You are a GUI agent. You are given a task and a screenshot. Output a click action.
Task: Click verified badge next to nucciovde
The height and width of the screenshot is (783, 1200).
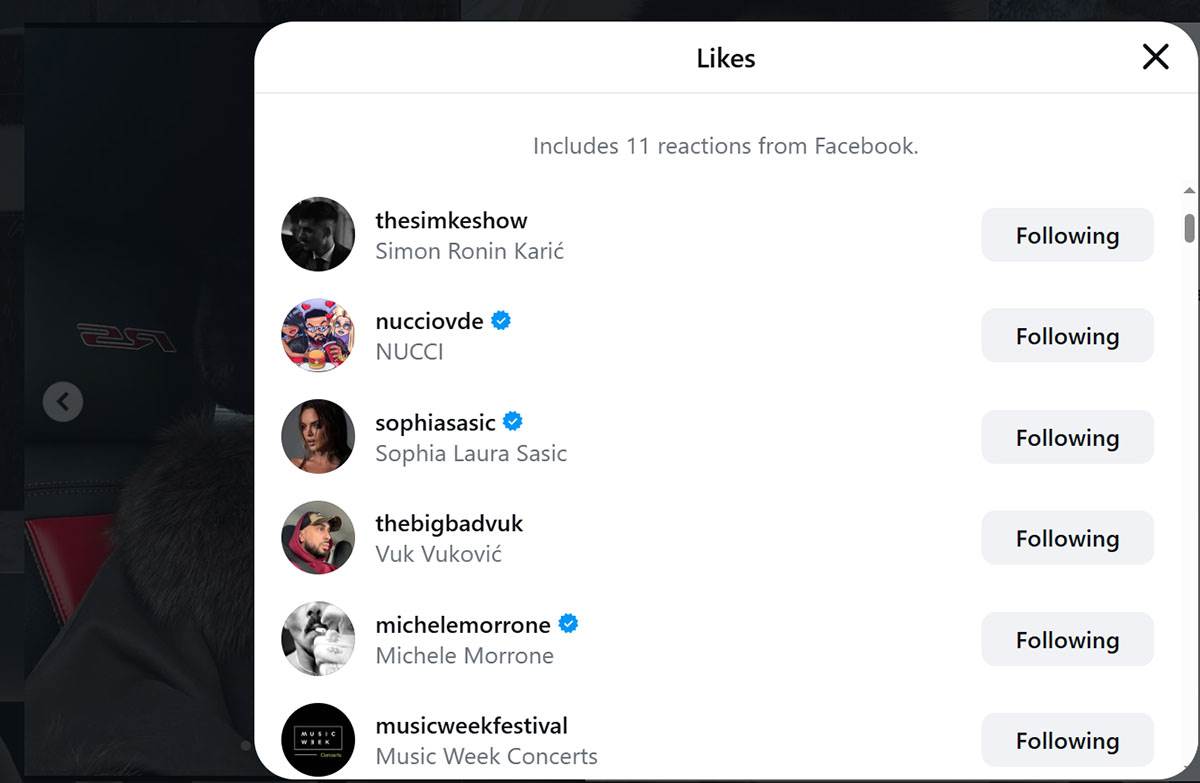(501, 321)
